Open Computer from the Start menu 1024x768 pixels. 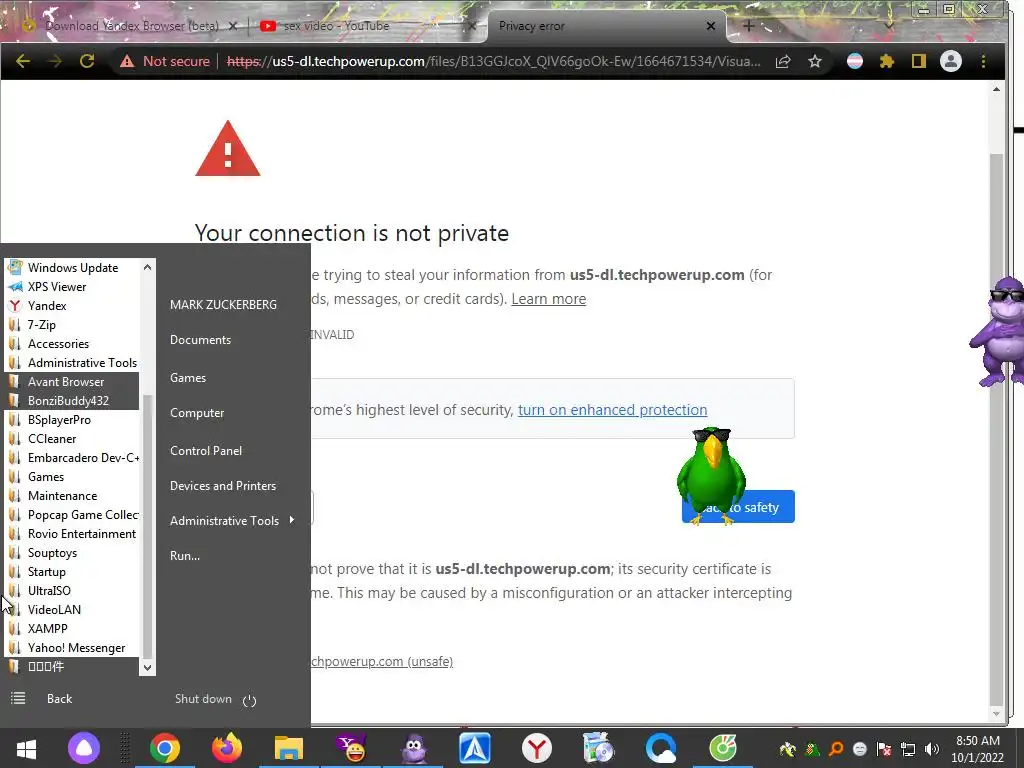click(197, 413)
